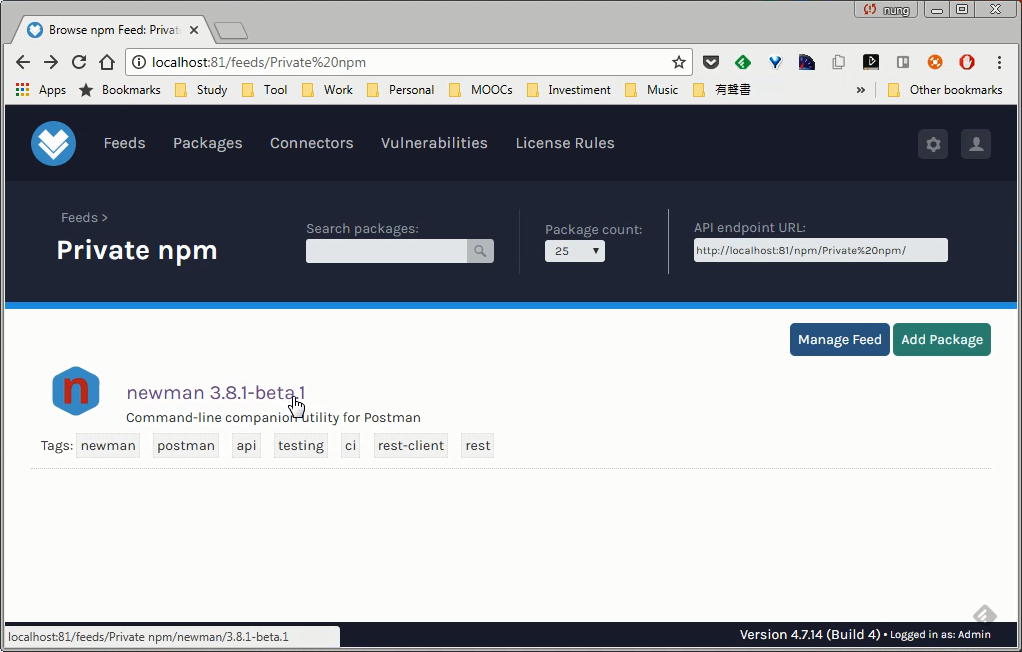
Task: Open the Music bookmarks folder
Action: click(652, 90)
